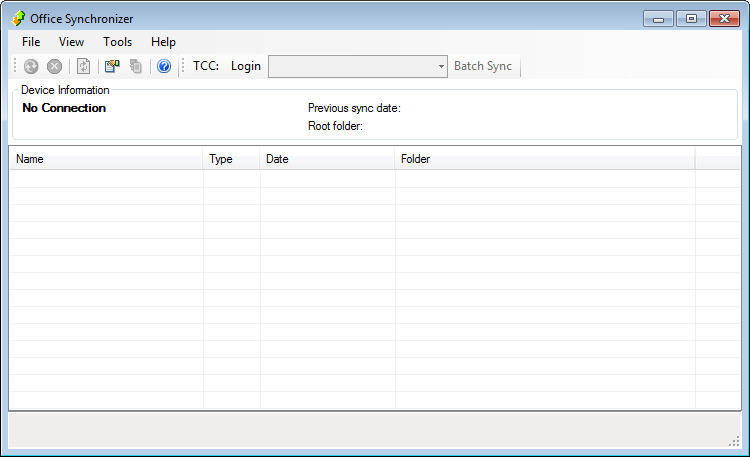750x457 pixels.
Task: Open the View menu
Action: (x=71, y=42)
